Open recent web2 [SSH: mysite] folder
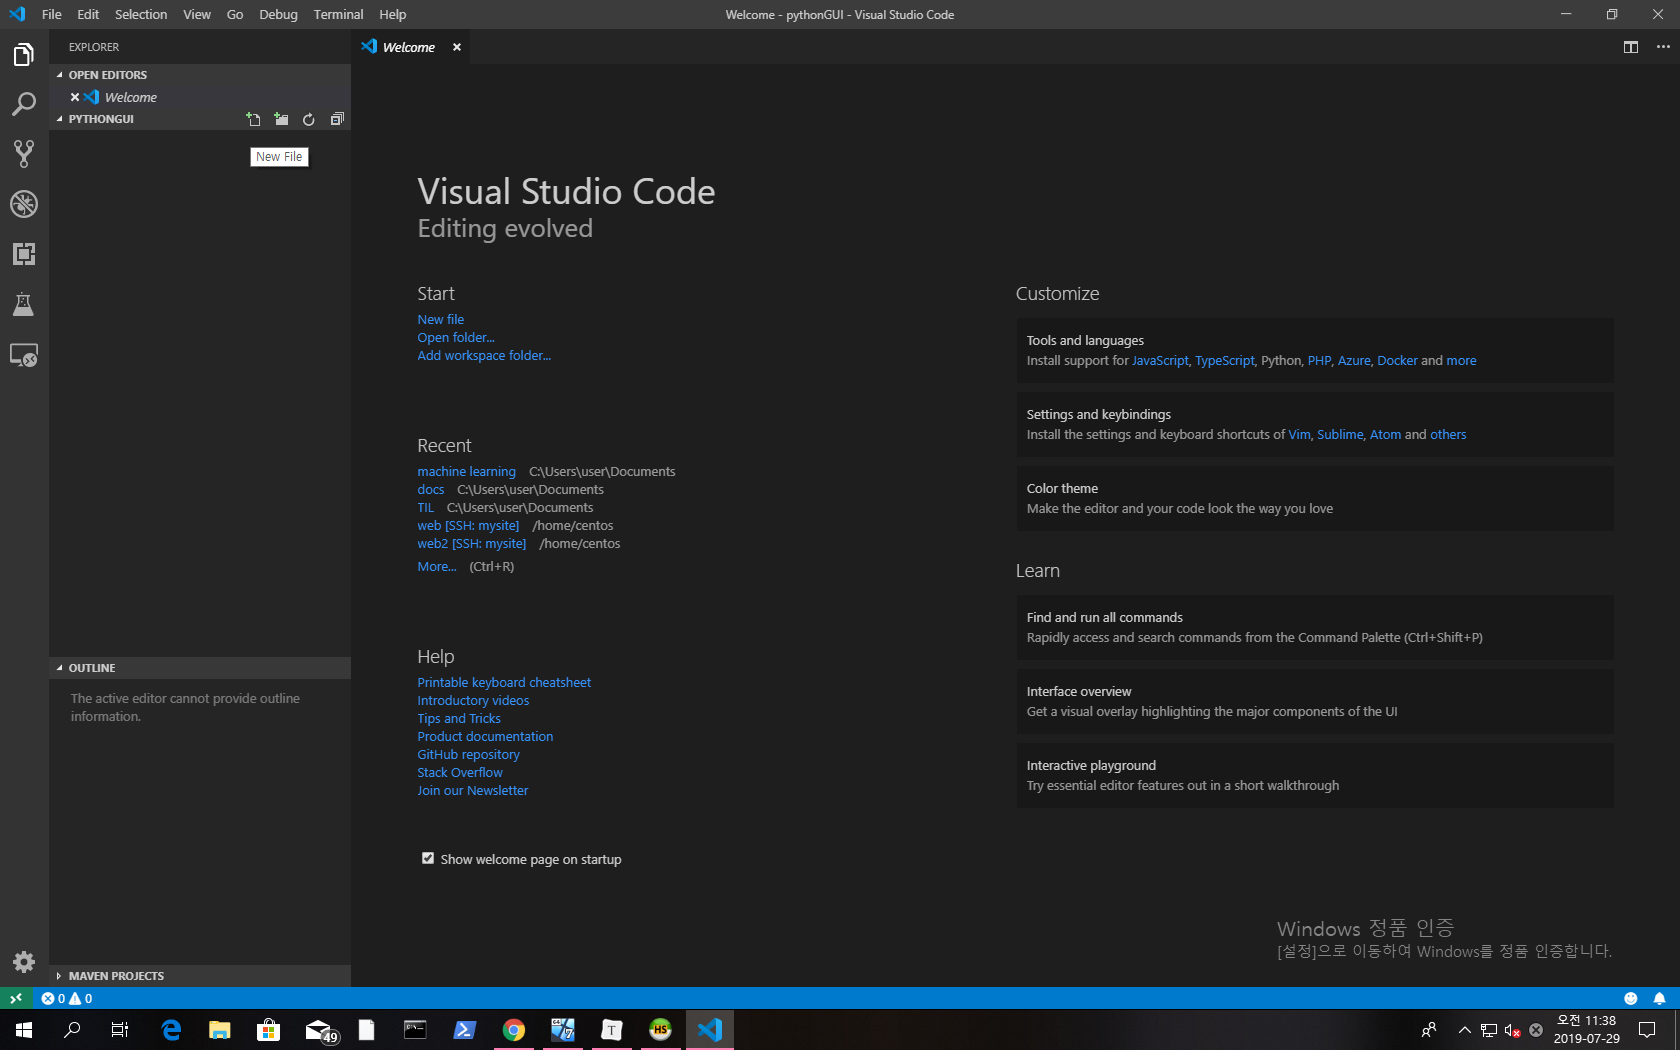The image size is (1680, 1050). [472, 543]
